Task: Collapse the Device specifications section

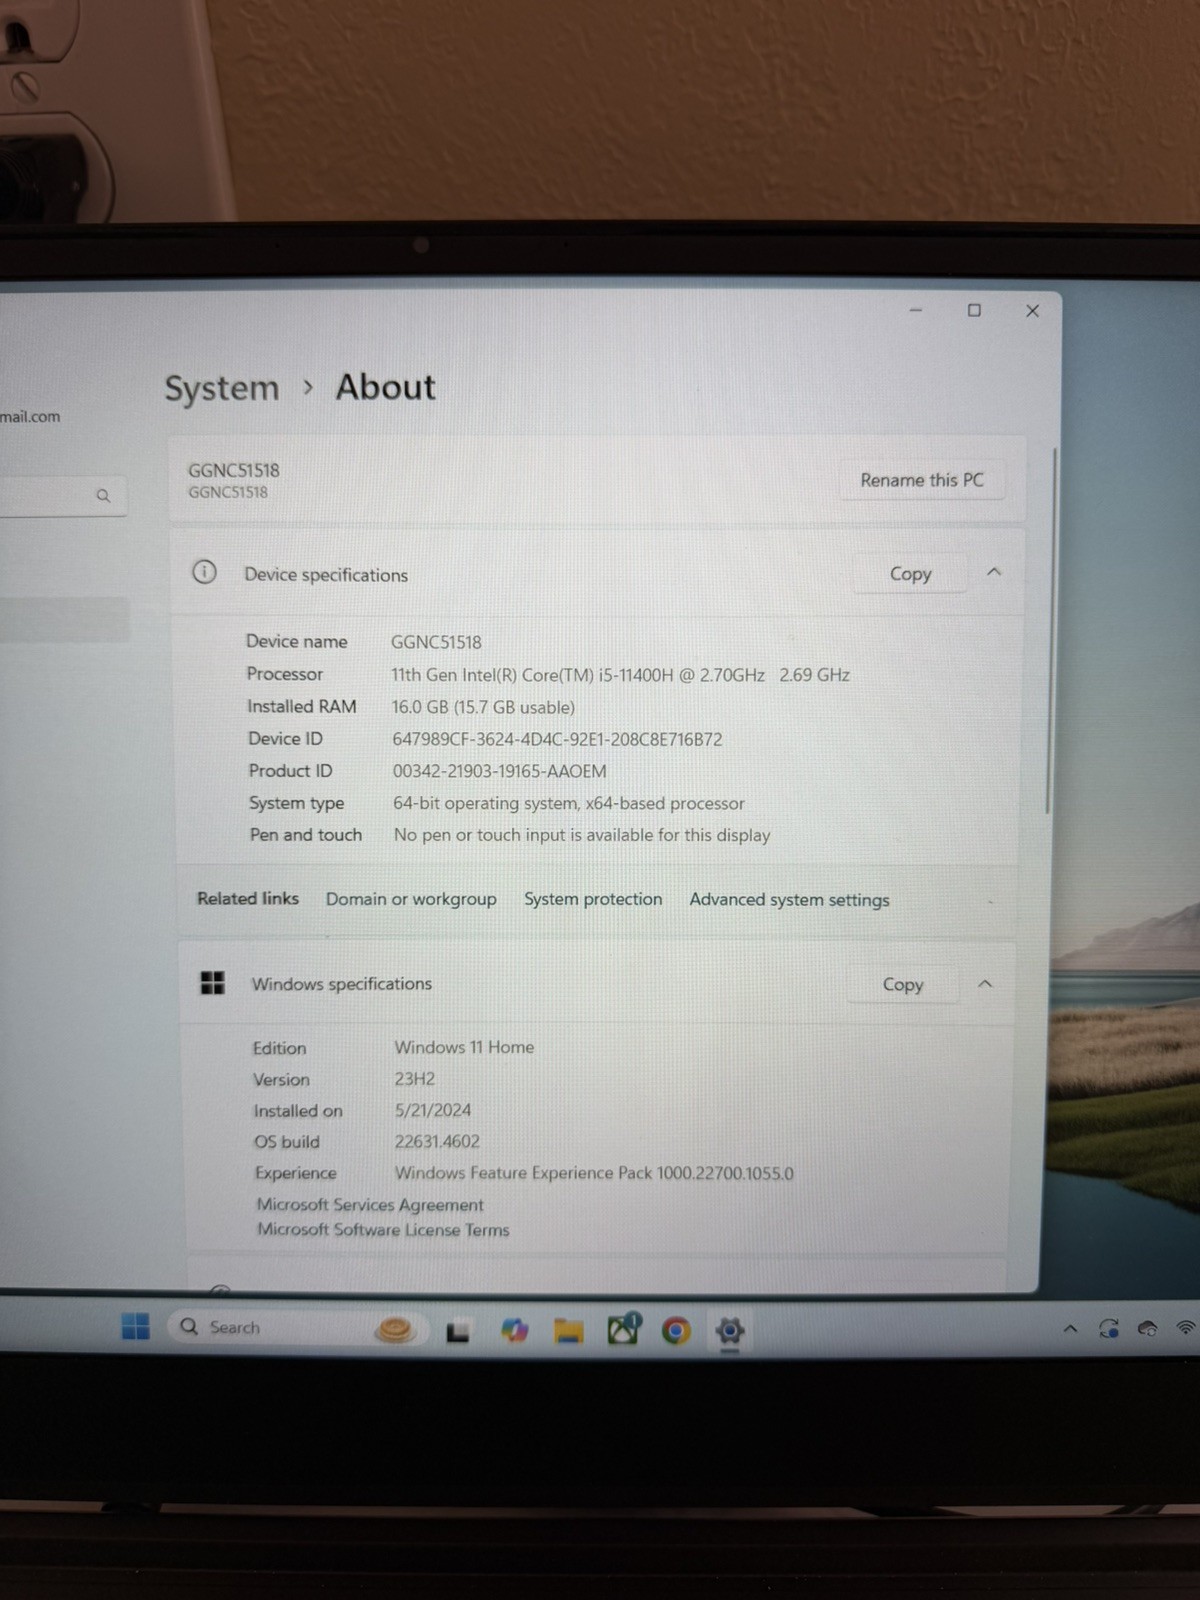Action: [x=994, y=572]
